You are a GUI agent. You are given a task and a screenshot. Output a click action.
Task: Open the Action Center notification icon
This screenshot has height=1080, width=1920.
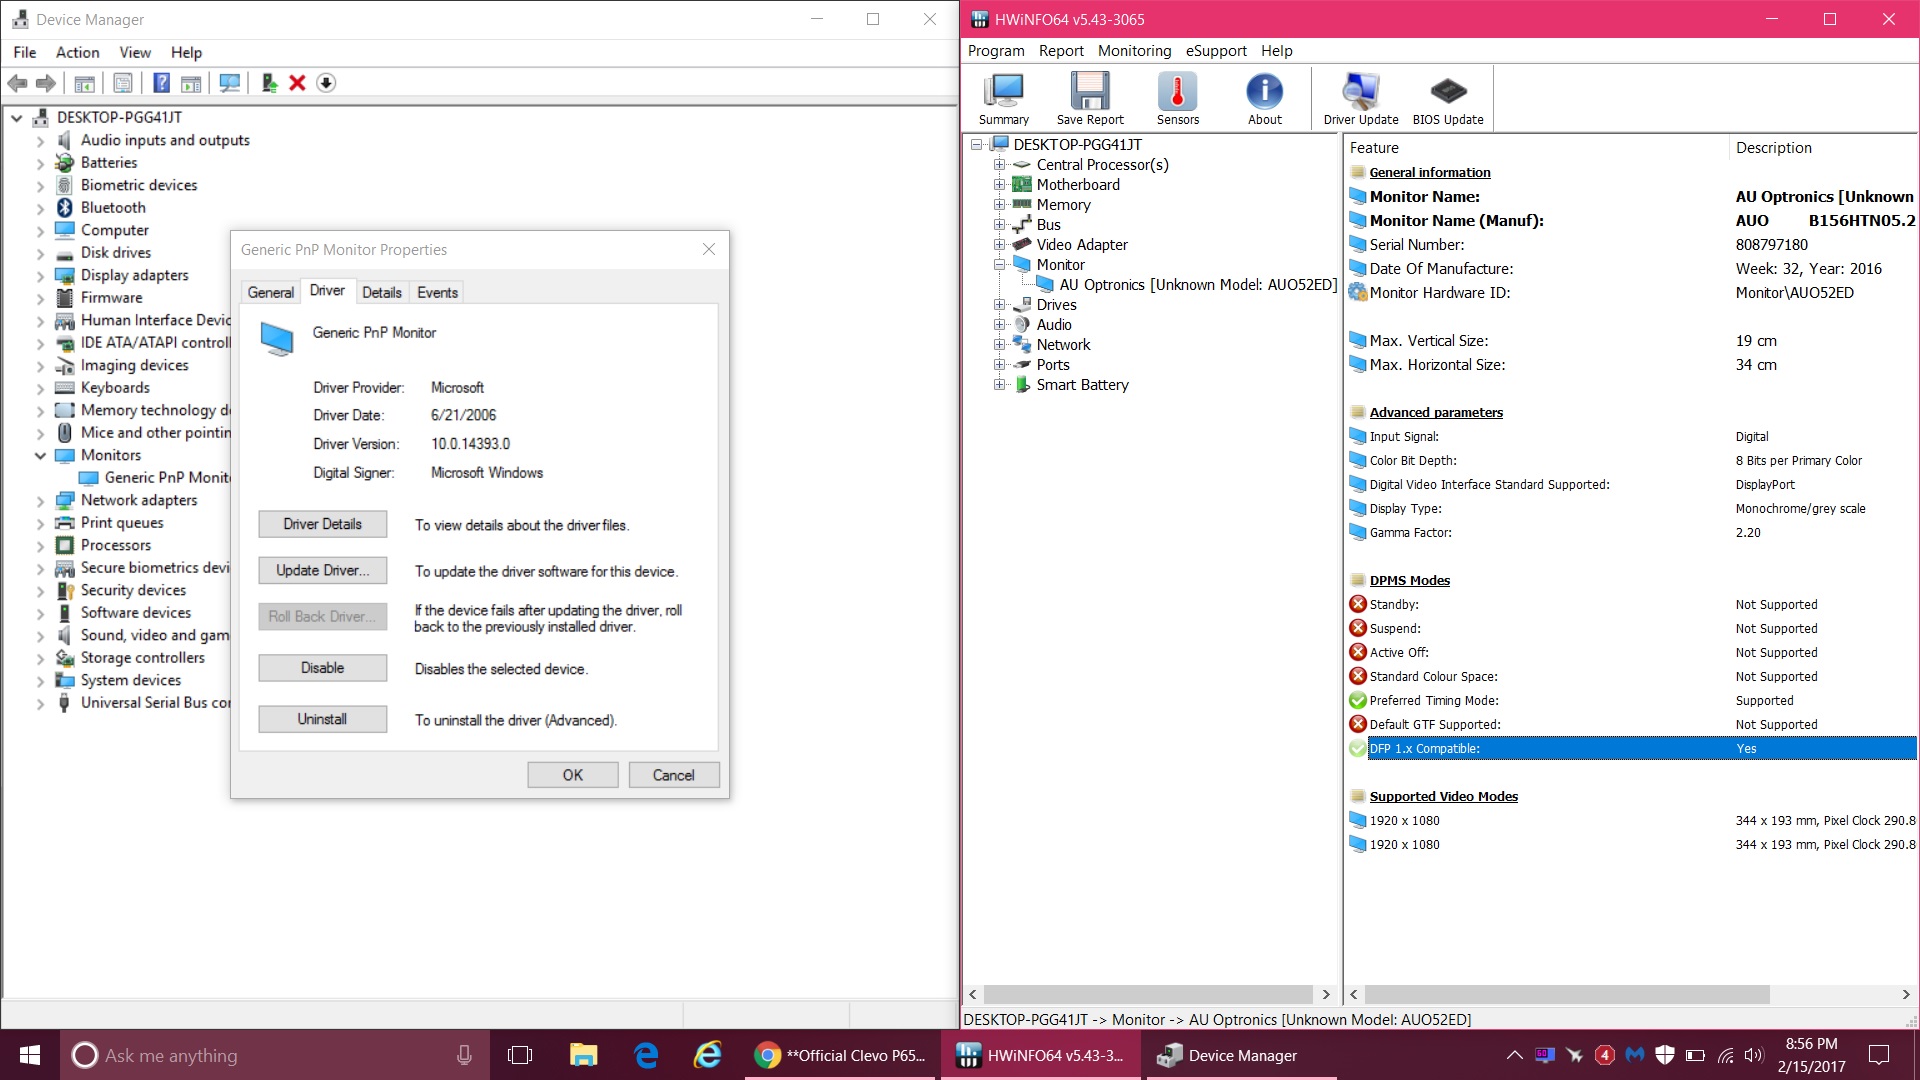(x=1879, y=1055)
